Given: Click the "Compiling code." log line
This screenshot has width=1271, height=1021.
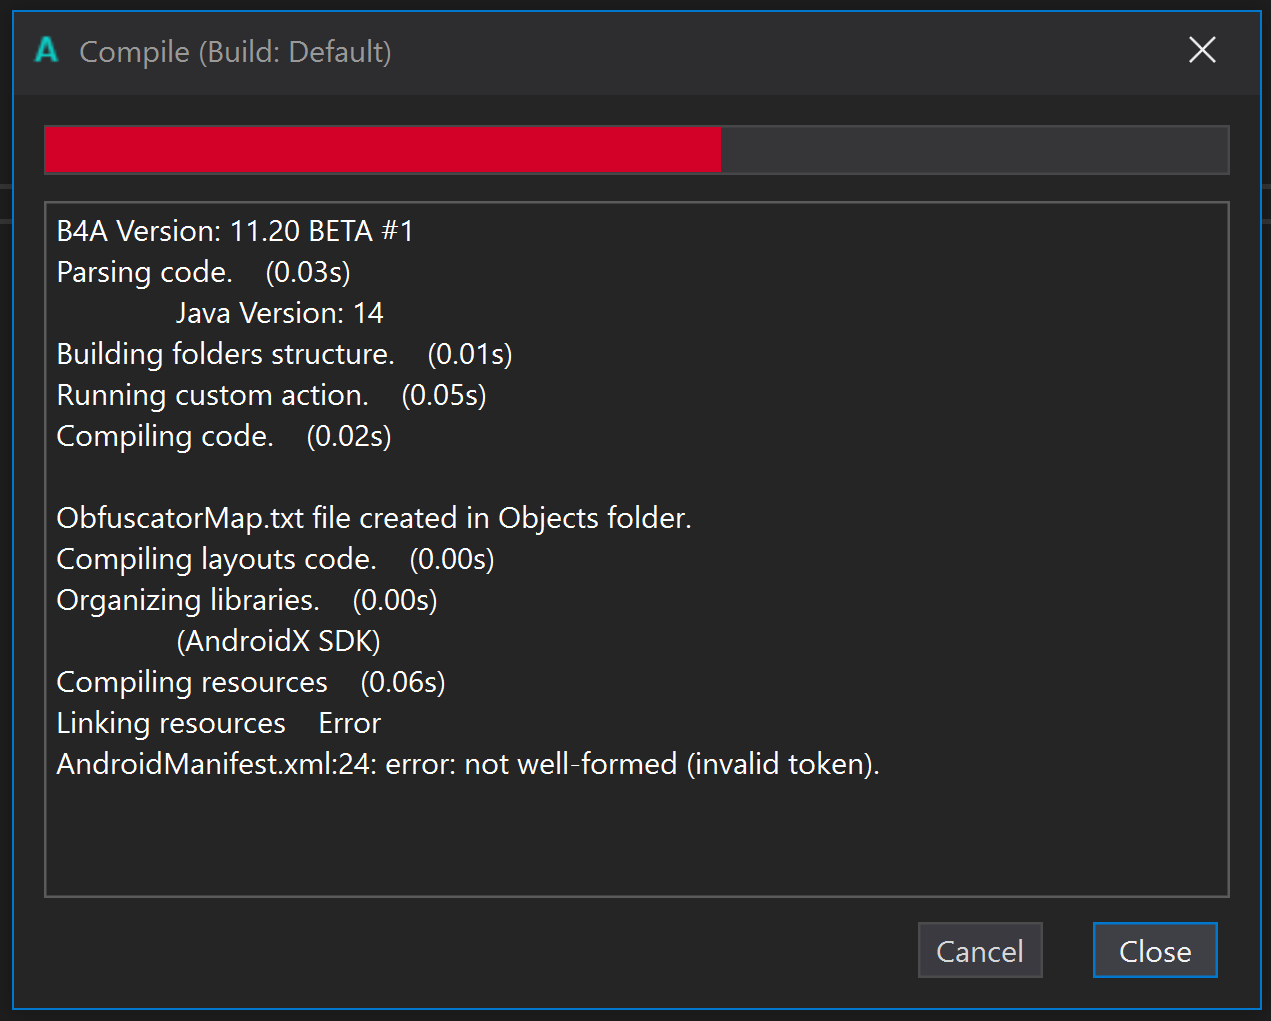Looking at the screenshot, I should point(224,436).
